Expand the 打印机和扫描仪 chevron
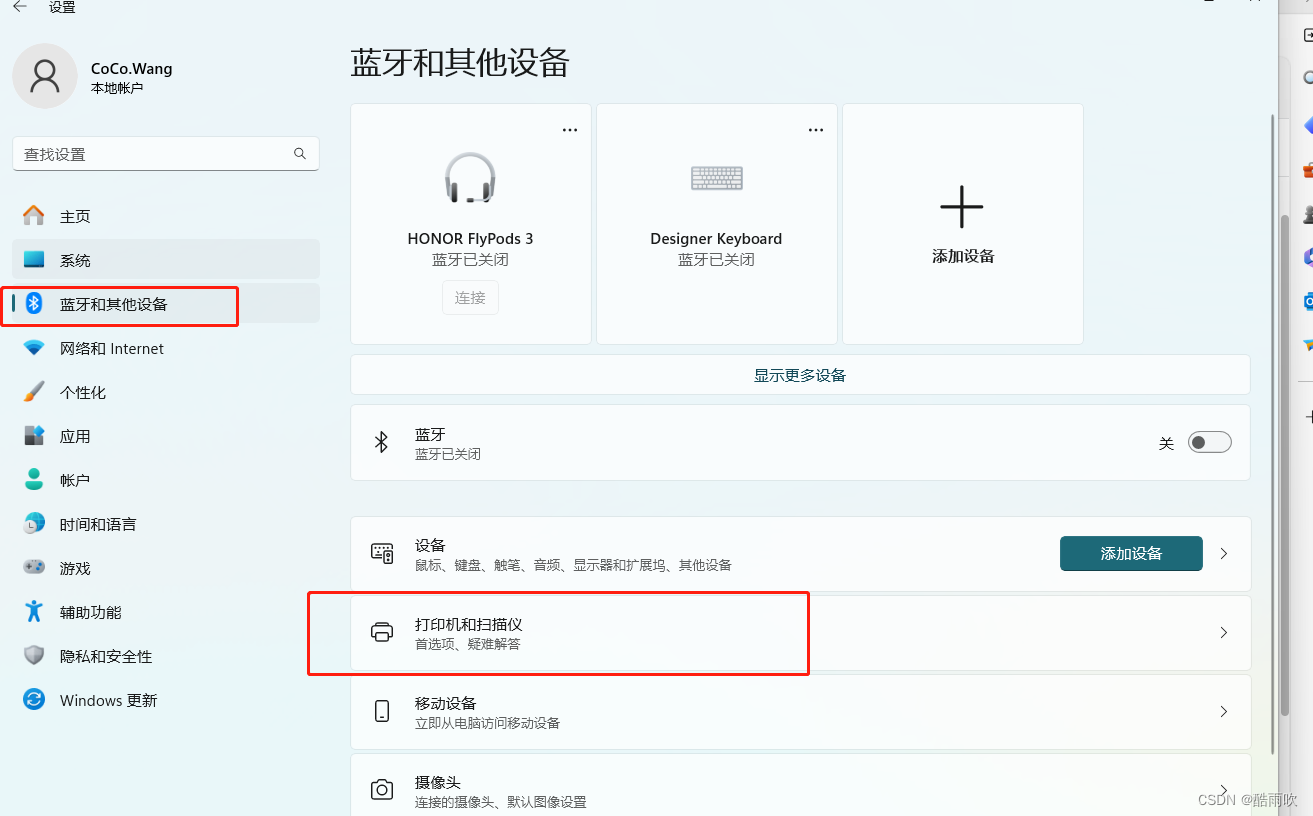 (x=1224, y=633)
